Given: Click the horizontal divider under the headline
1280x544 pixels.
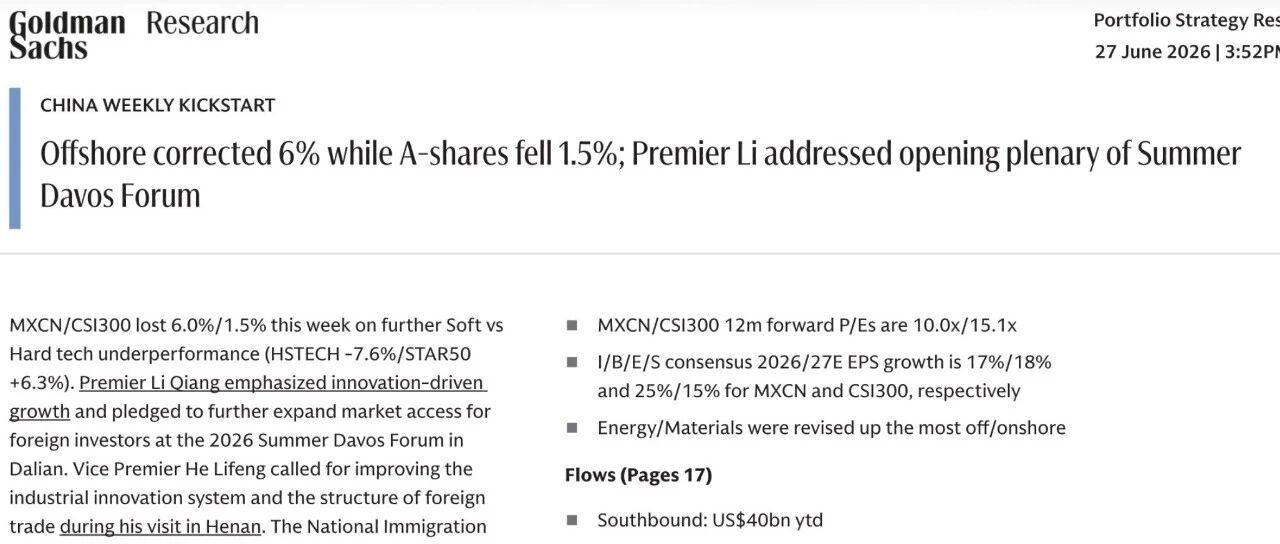Looking at the screenshot, I should tap(640, 254).
